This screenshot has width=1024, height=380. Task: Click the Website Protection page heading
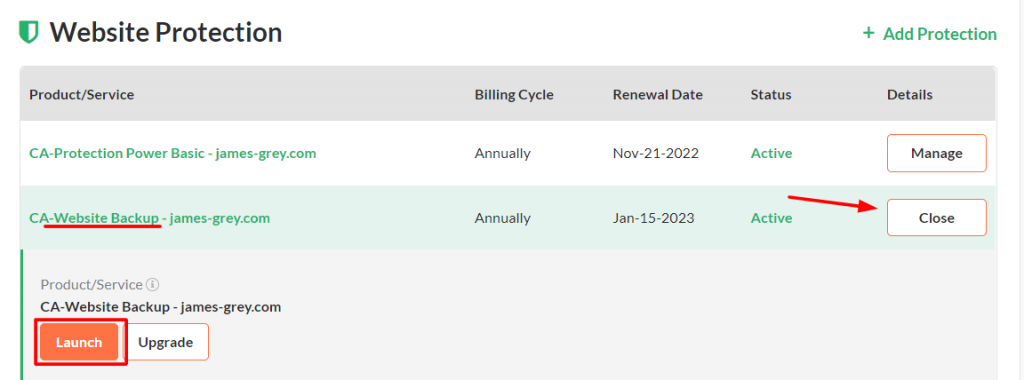[x=166, y=32]
